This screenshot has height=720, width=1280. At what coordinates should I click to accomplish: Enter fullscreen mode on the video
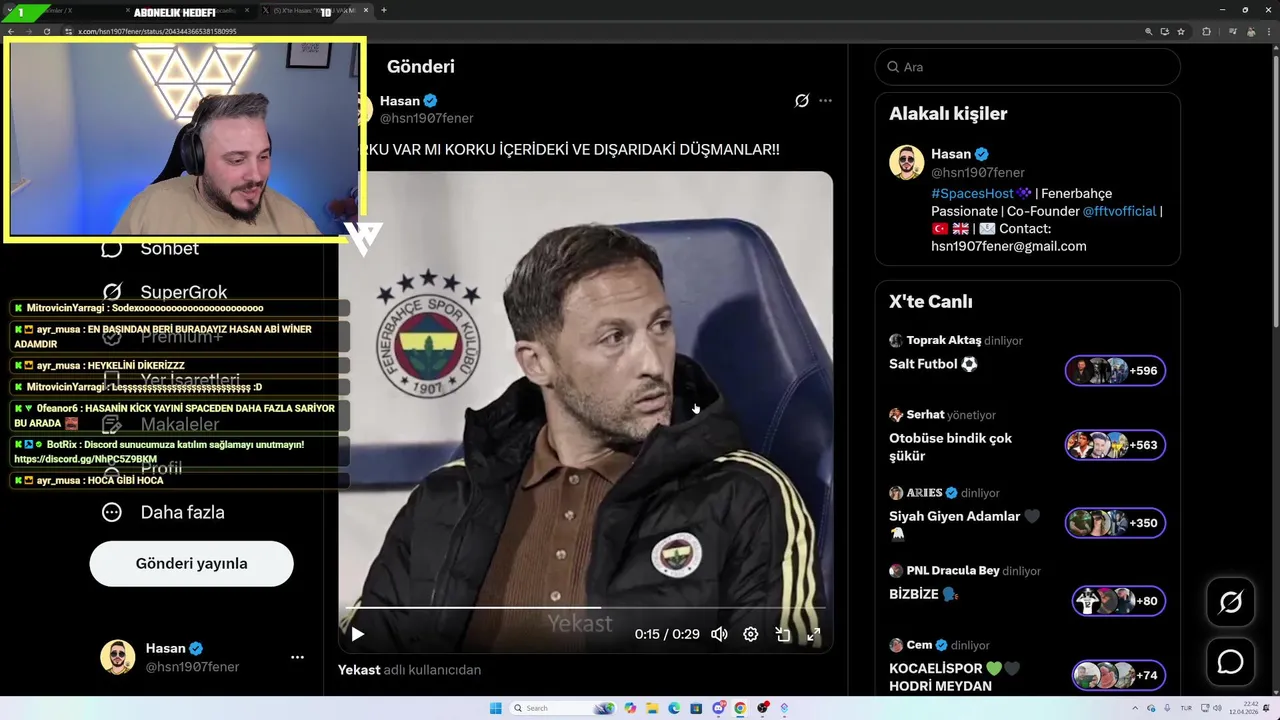(814, 634)
